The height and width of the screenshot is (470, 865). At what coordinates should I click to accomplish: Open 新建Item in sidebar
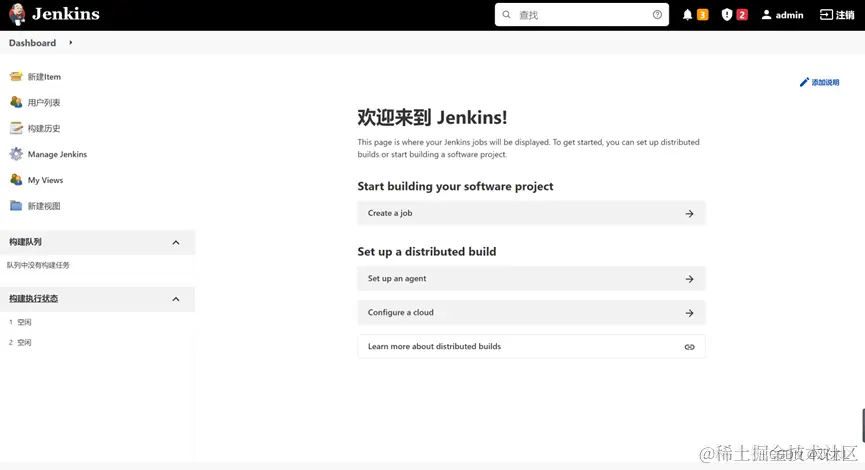44,77
